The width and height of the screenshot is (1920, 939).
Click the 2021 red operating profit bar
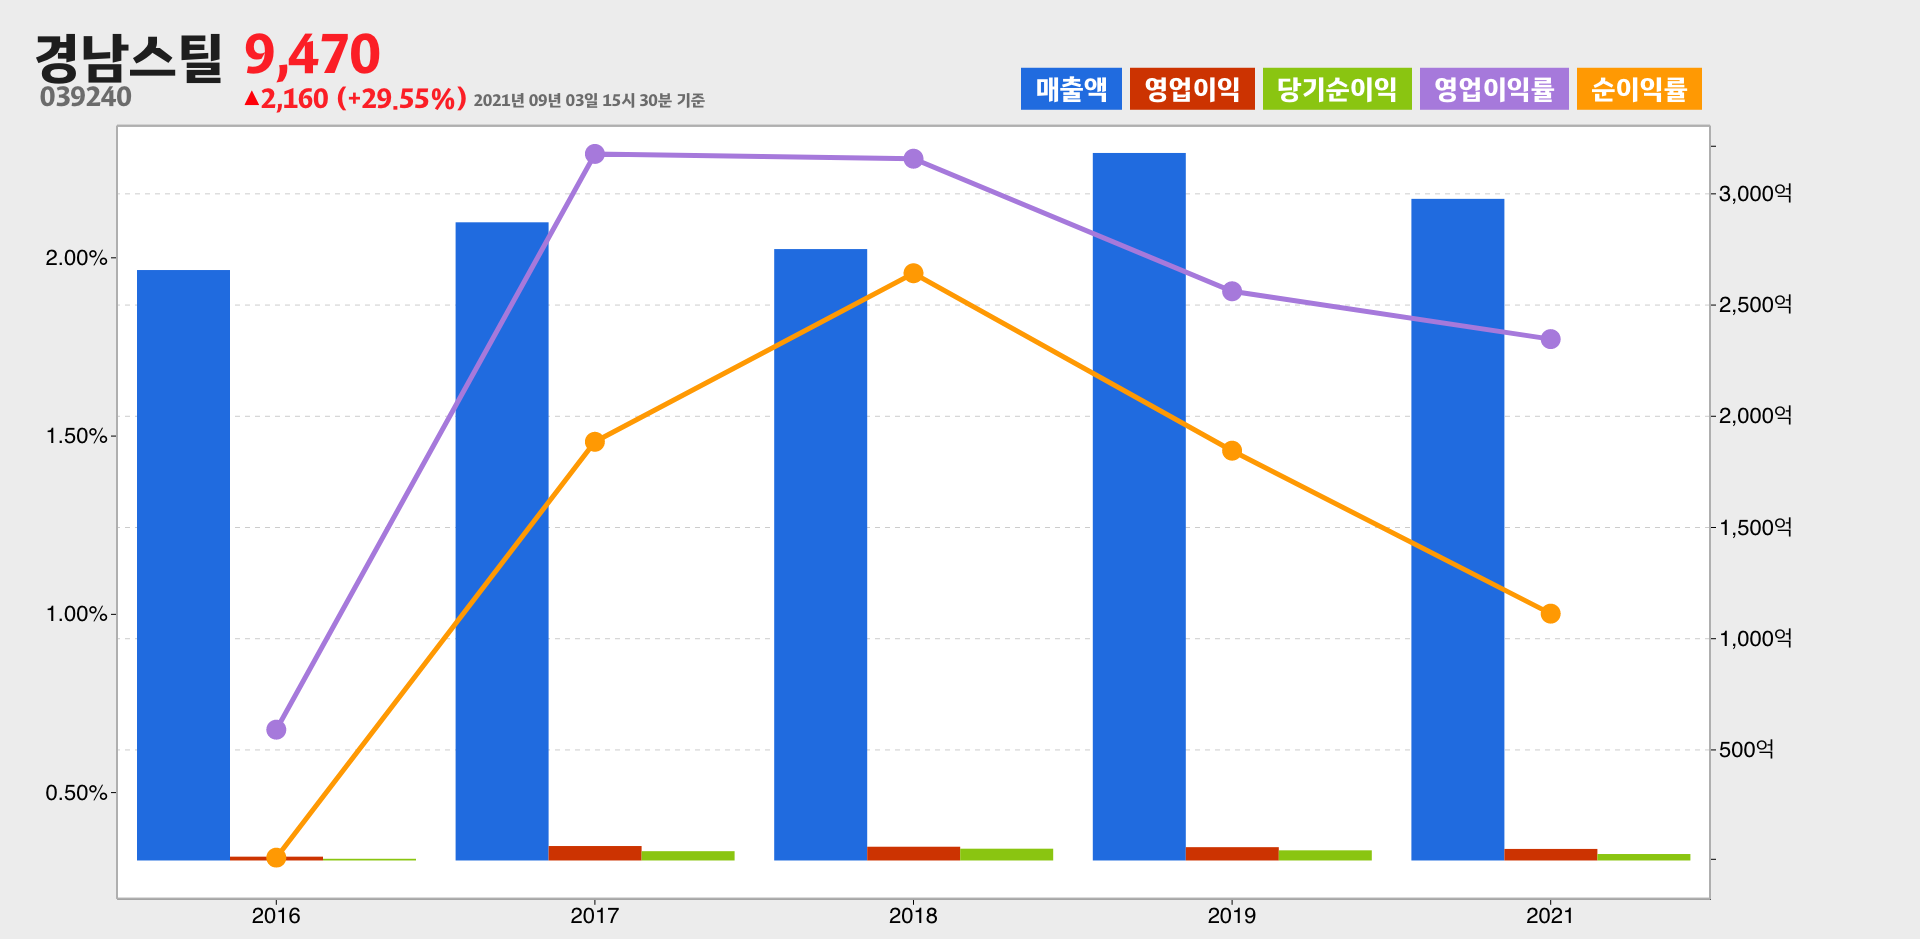click(x=1550, y=854)
